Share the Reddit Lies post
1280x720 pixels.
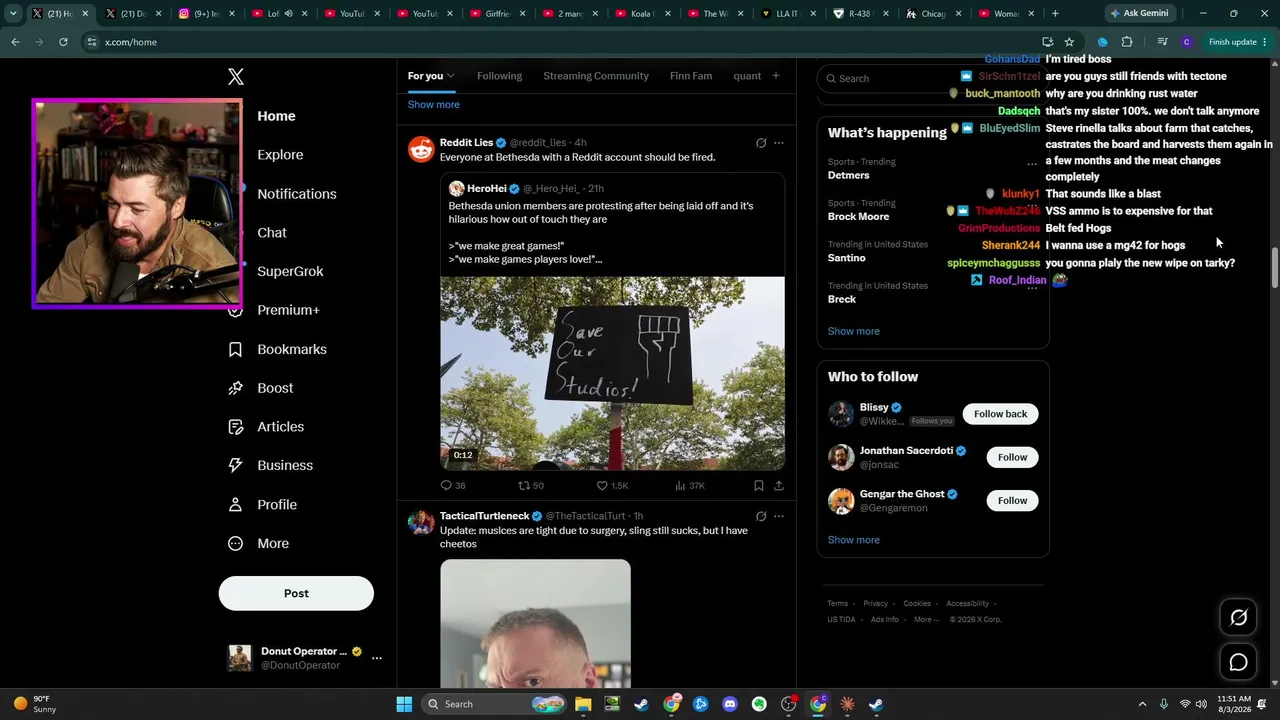click(x=779, y=486)
